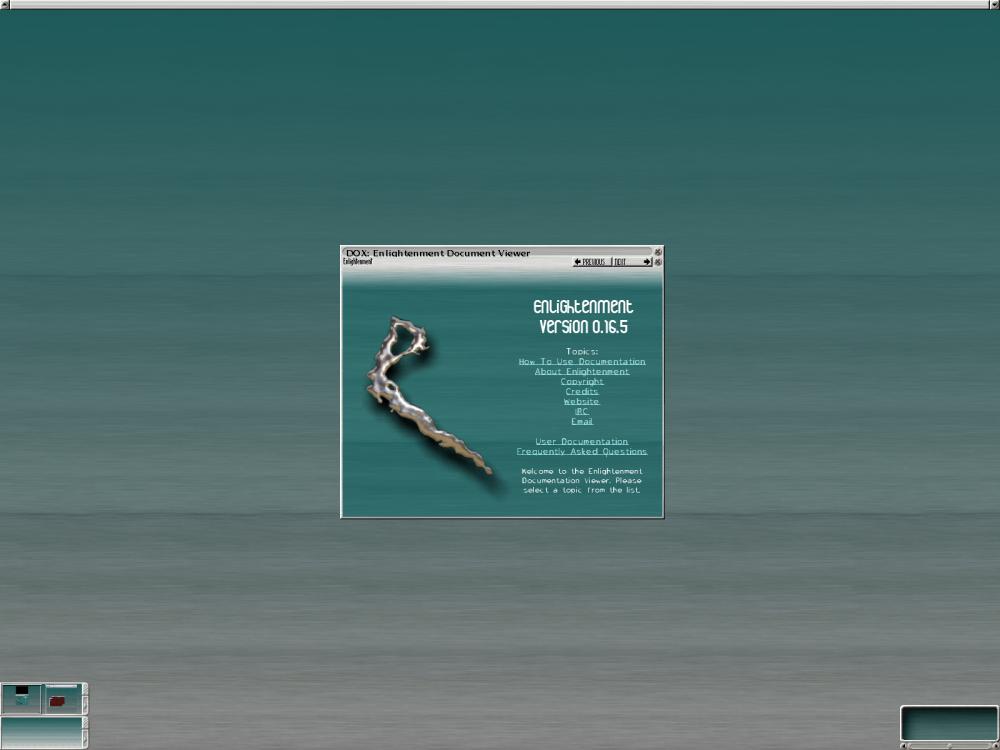
Task: Open Frequently Asked Questions link
Action: (582, 451)
